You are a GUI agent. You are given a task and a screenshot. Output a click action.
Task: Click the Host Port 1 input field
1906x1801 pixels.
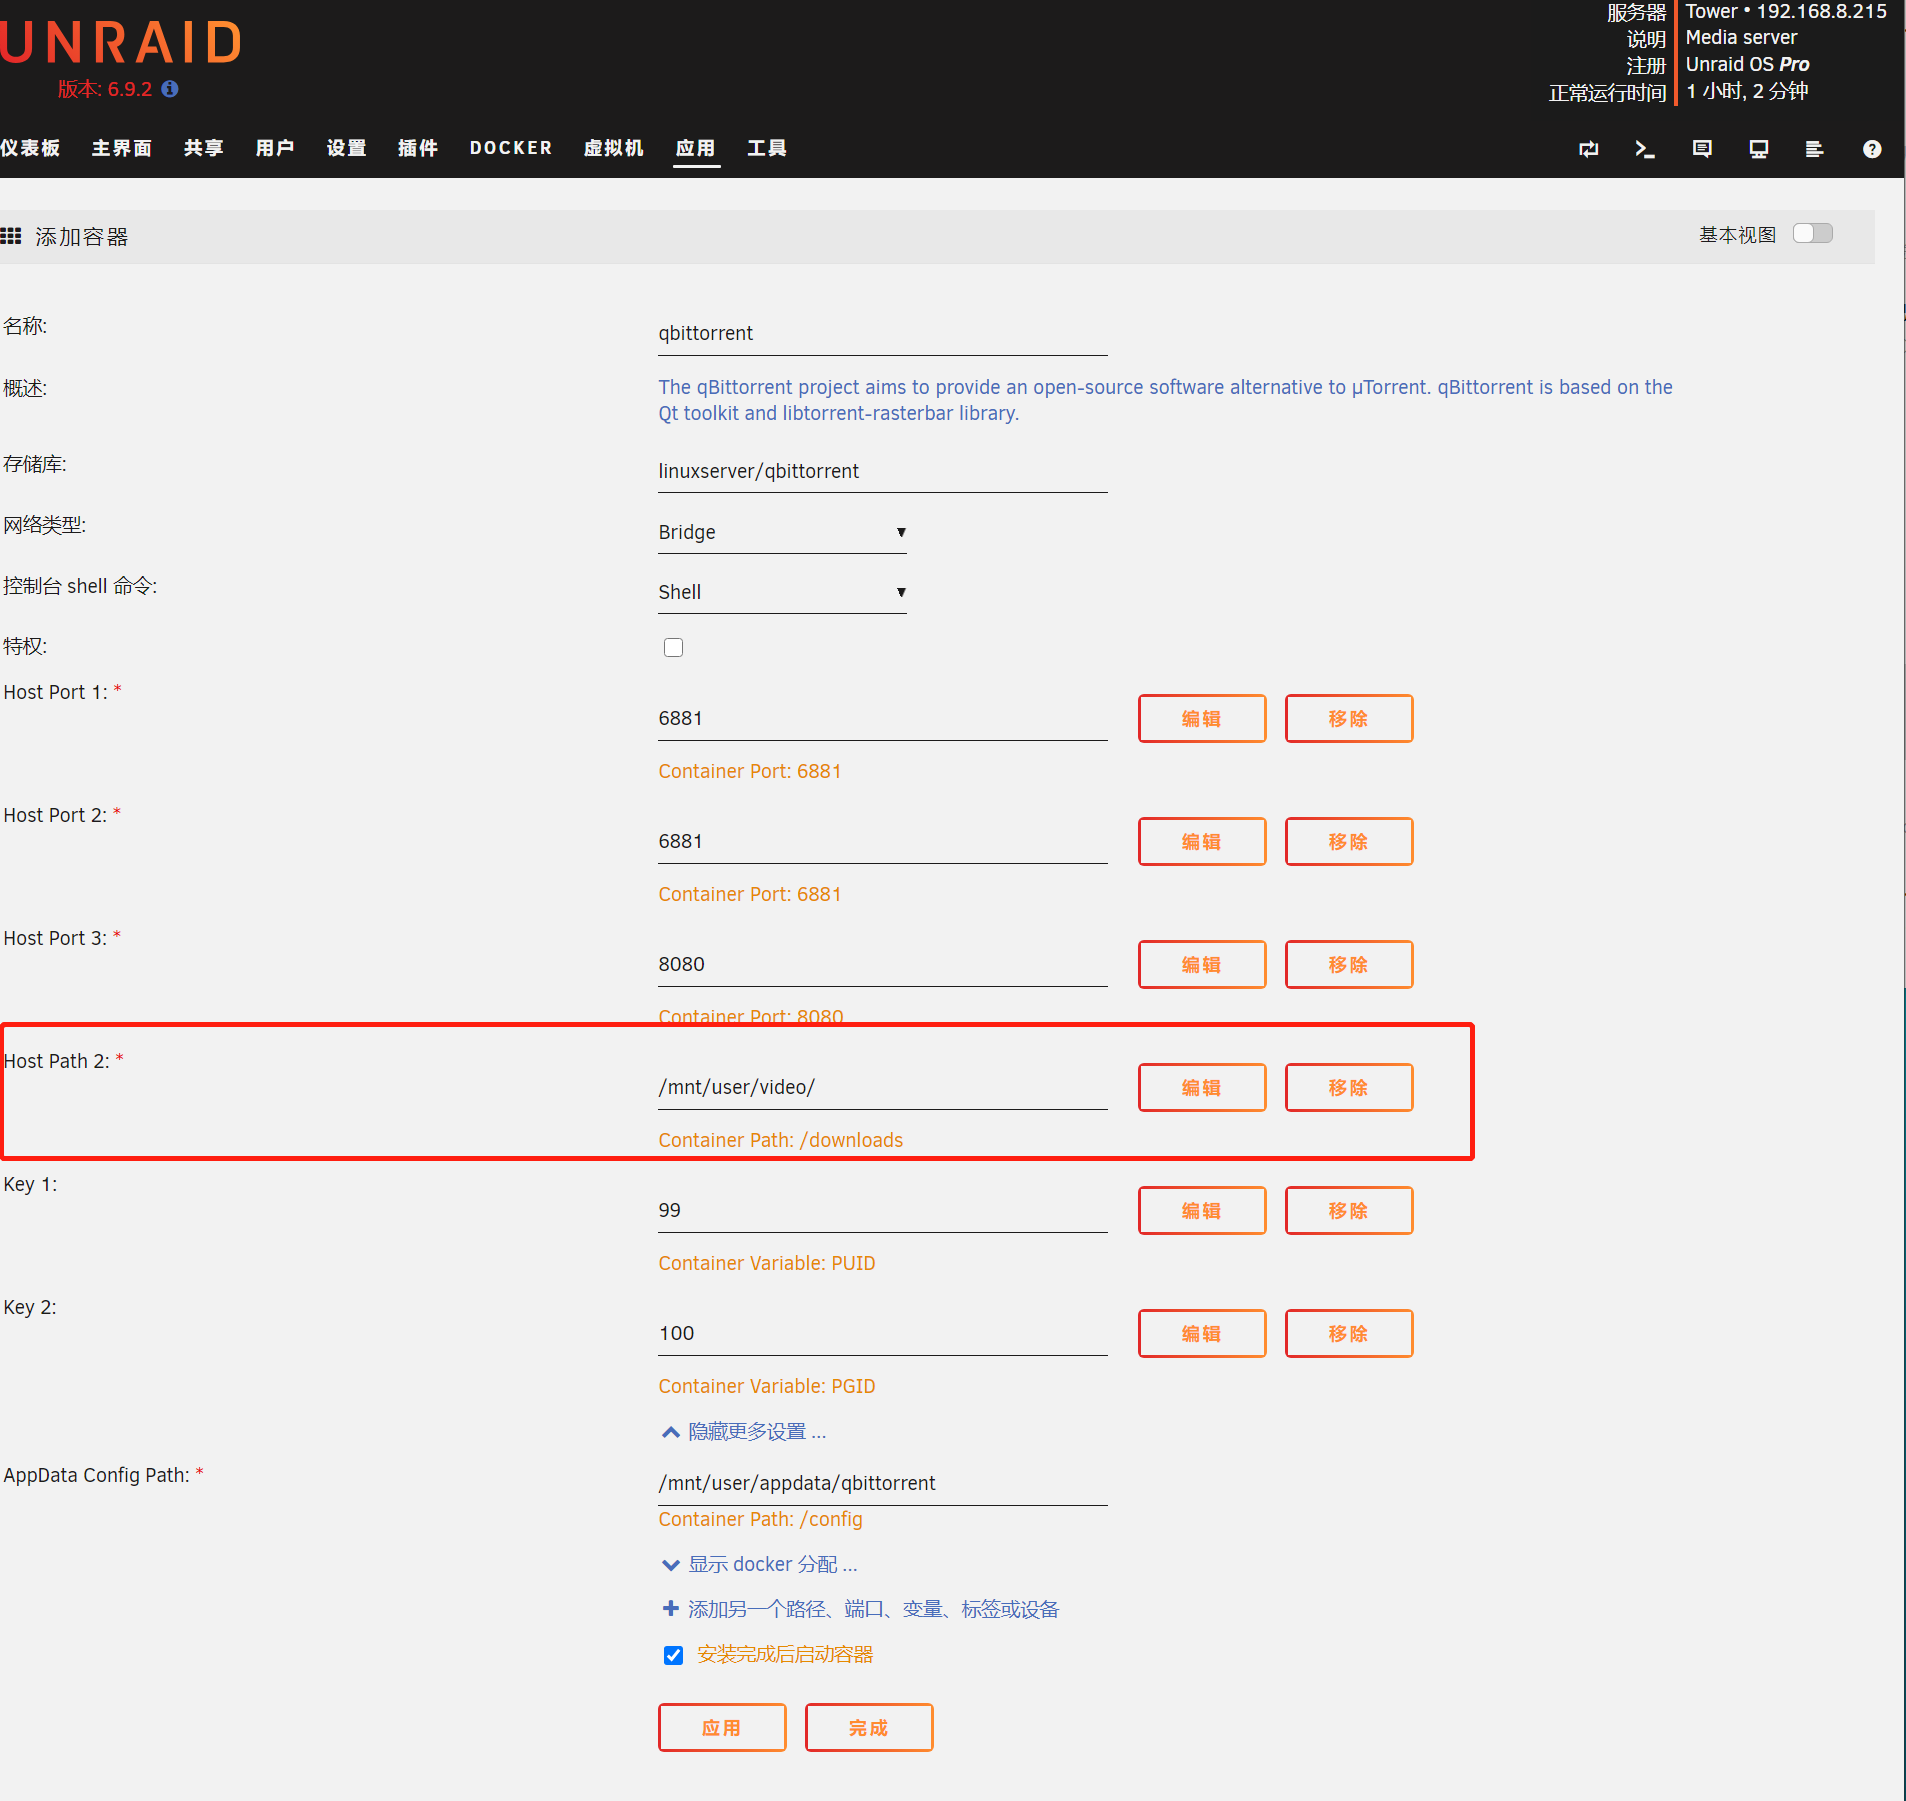pos(882,718)
